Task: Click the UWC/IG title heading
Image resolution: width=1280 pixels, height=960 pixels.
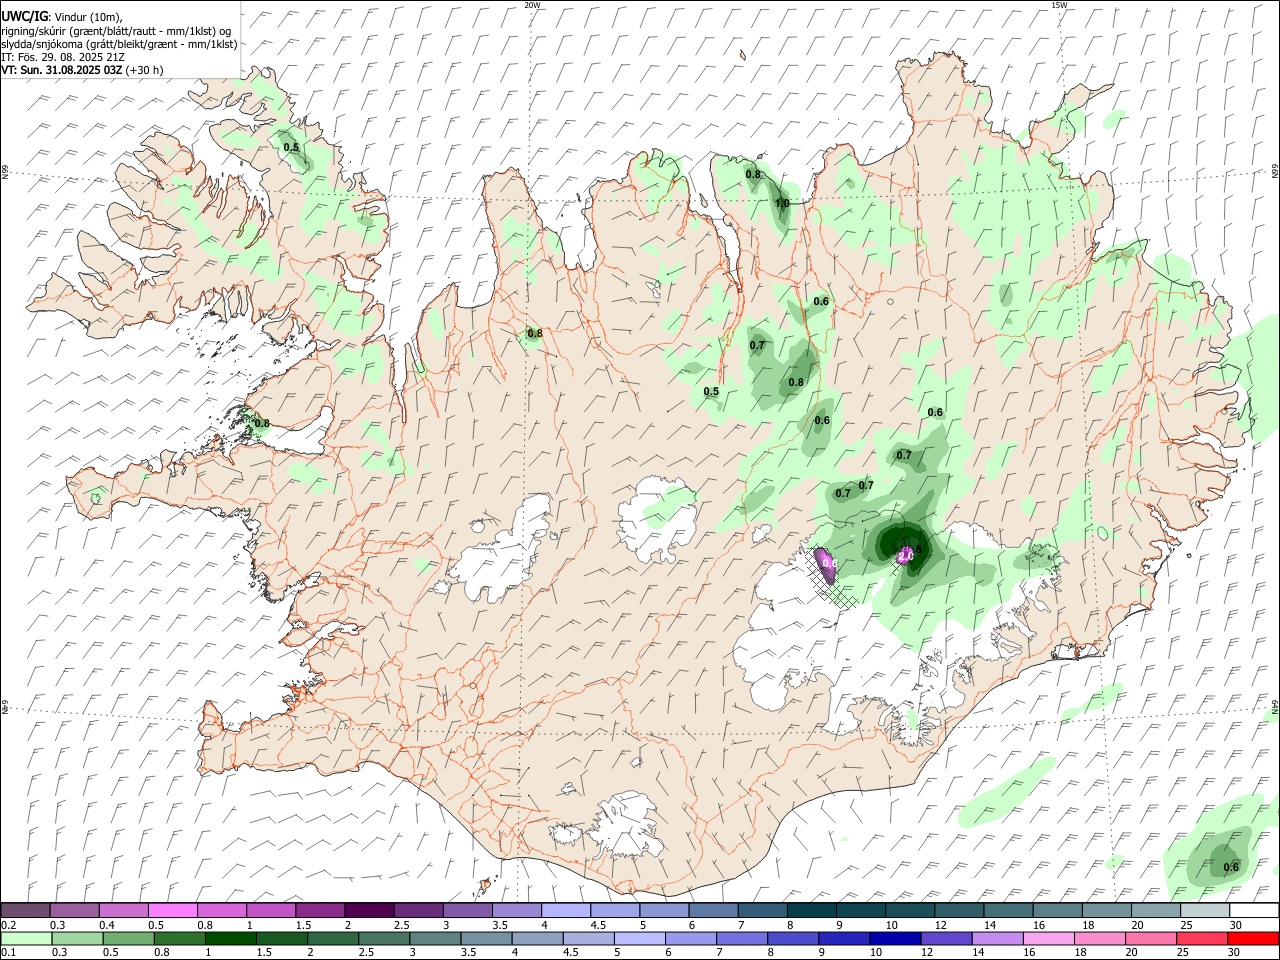Action: tap(24, 16)
